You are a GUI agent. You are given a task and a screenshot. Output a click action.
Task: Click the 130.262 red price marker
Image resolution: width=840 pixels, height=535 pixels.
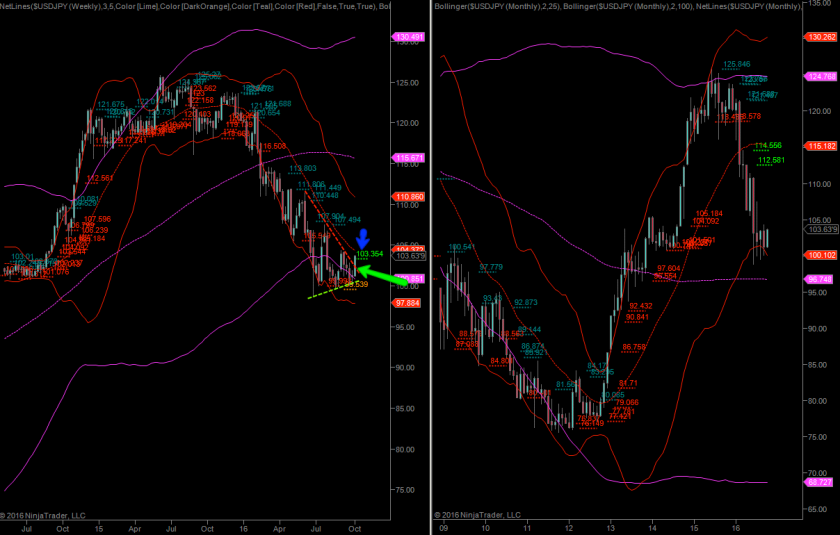pyautogui.click(x=821, y=38)
